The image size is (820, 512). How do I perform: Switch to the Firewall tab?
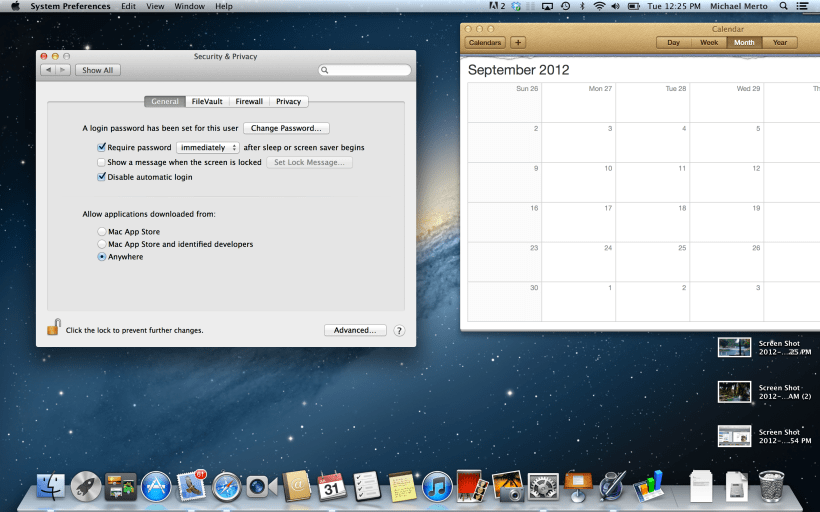[249, 101]
